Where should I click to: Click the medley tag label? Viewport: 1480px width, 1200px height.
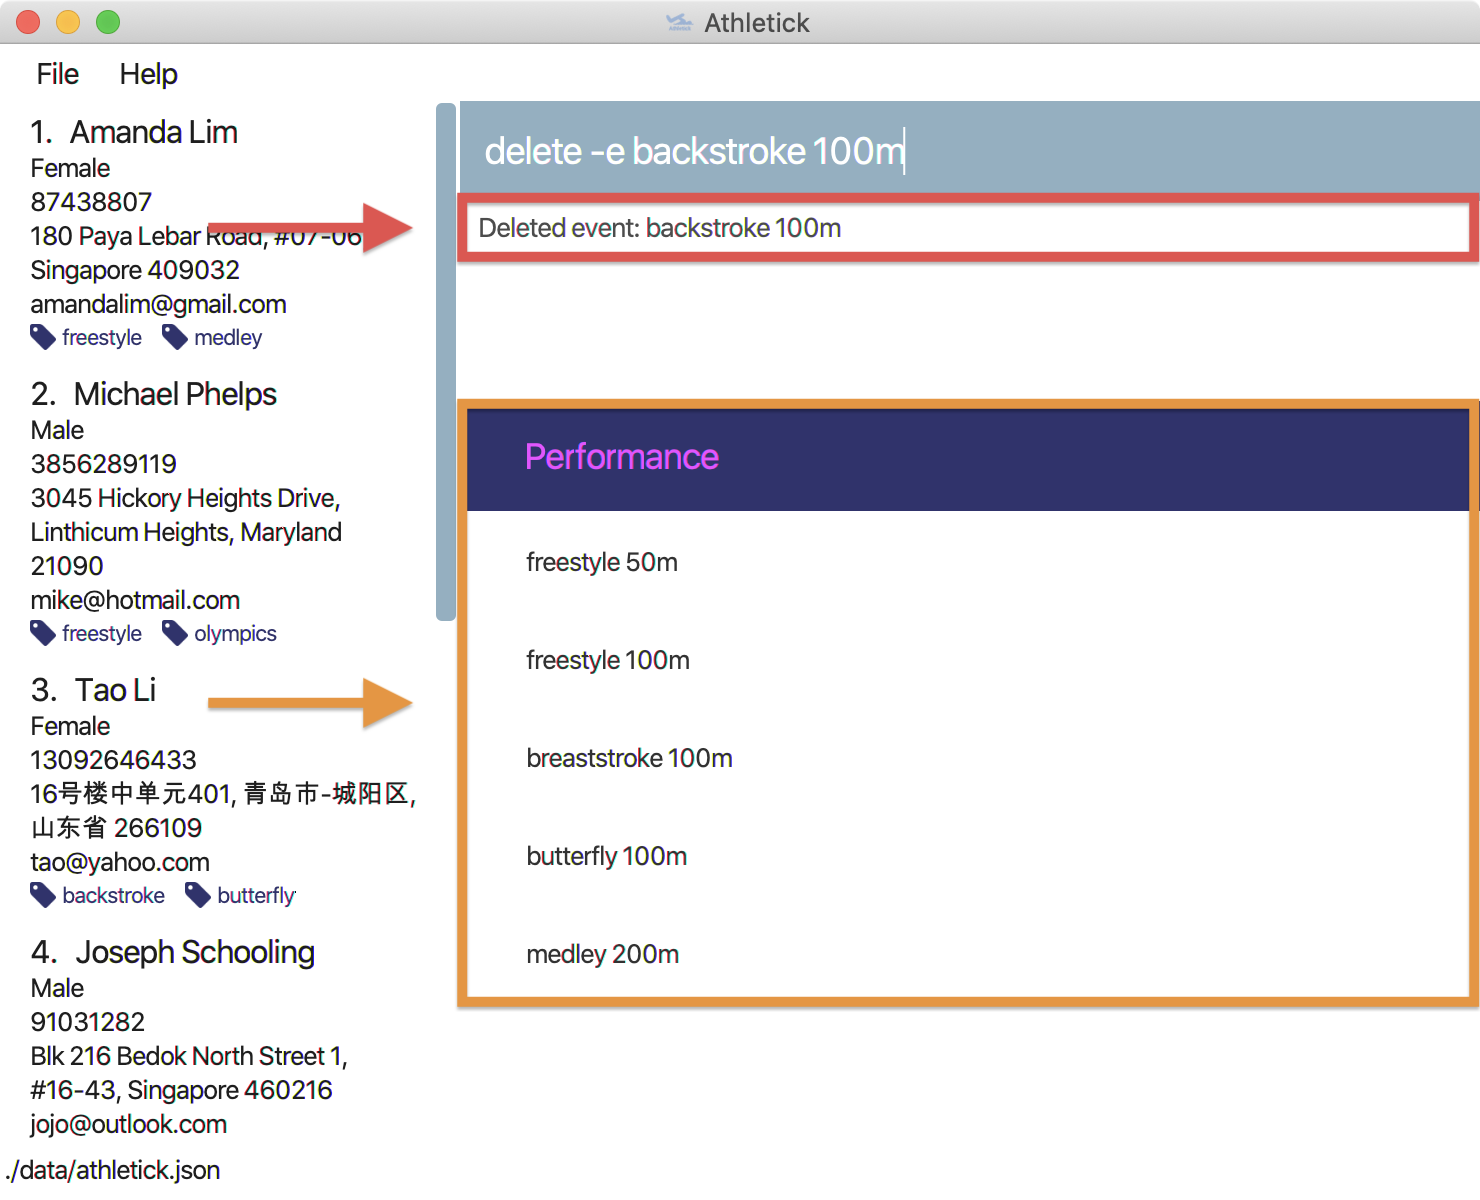point(228,338)
